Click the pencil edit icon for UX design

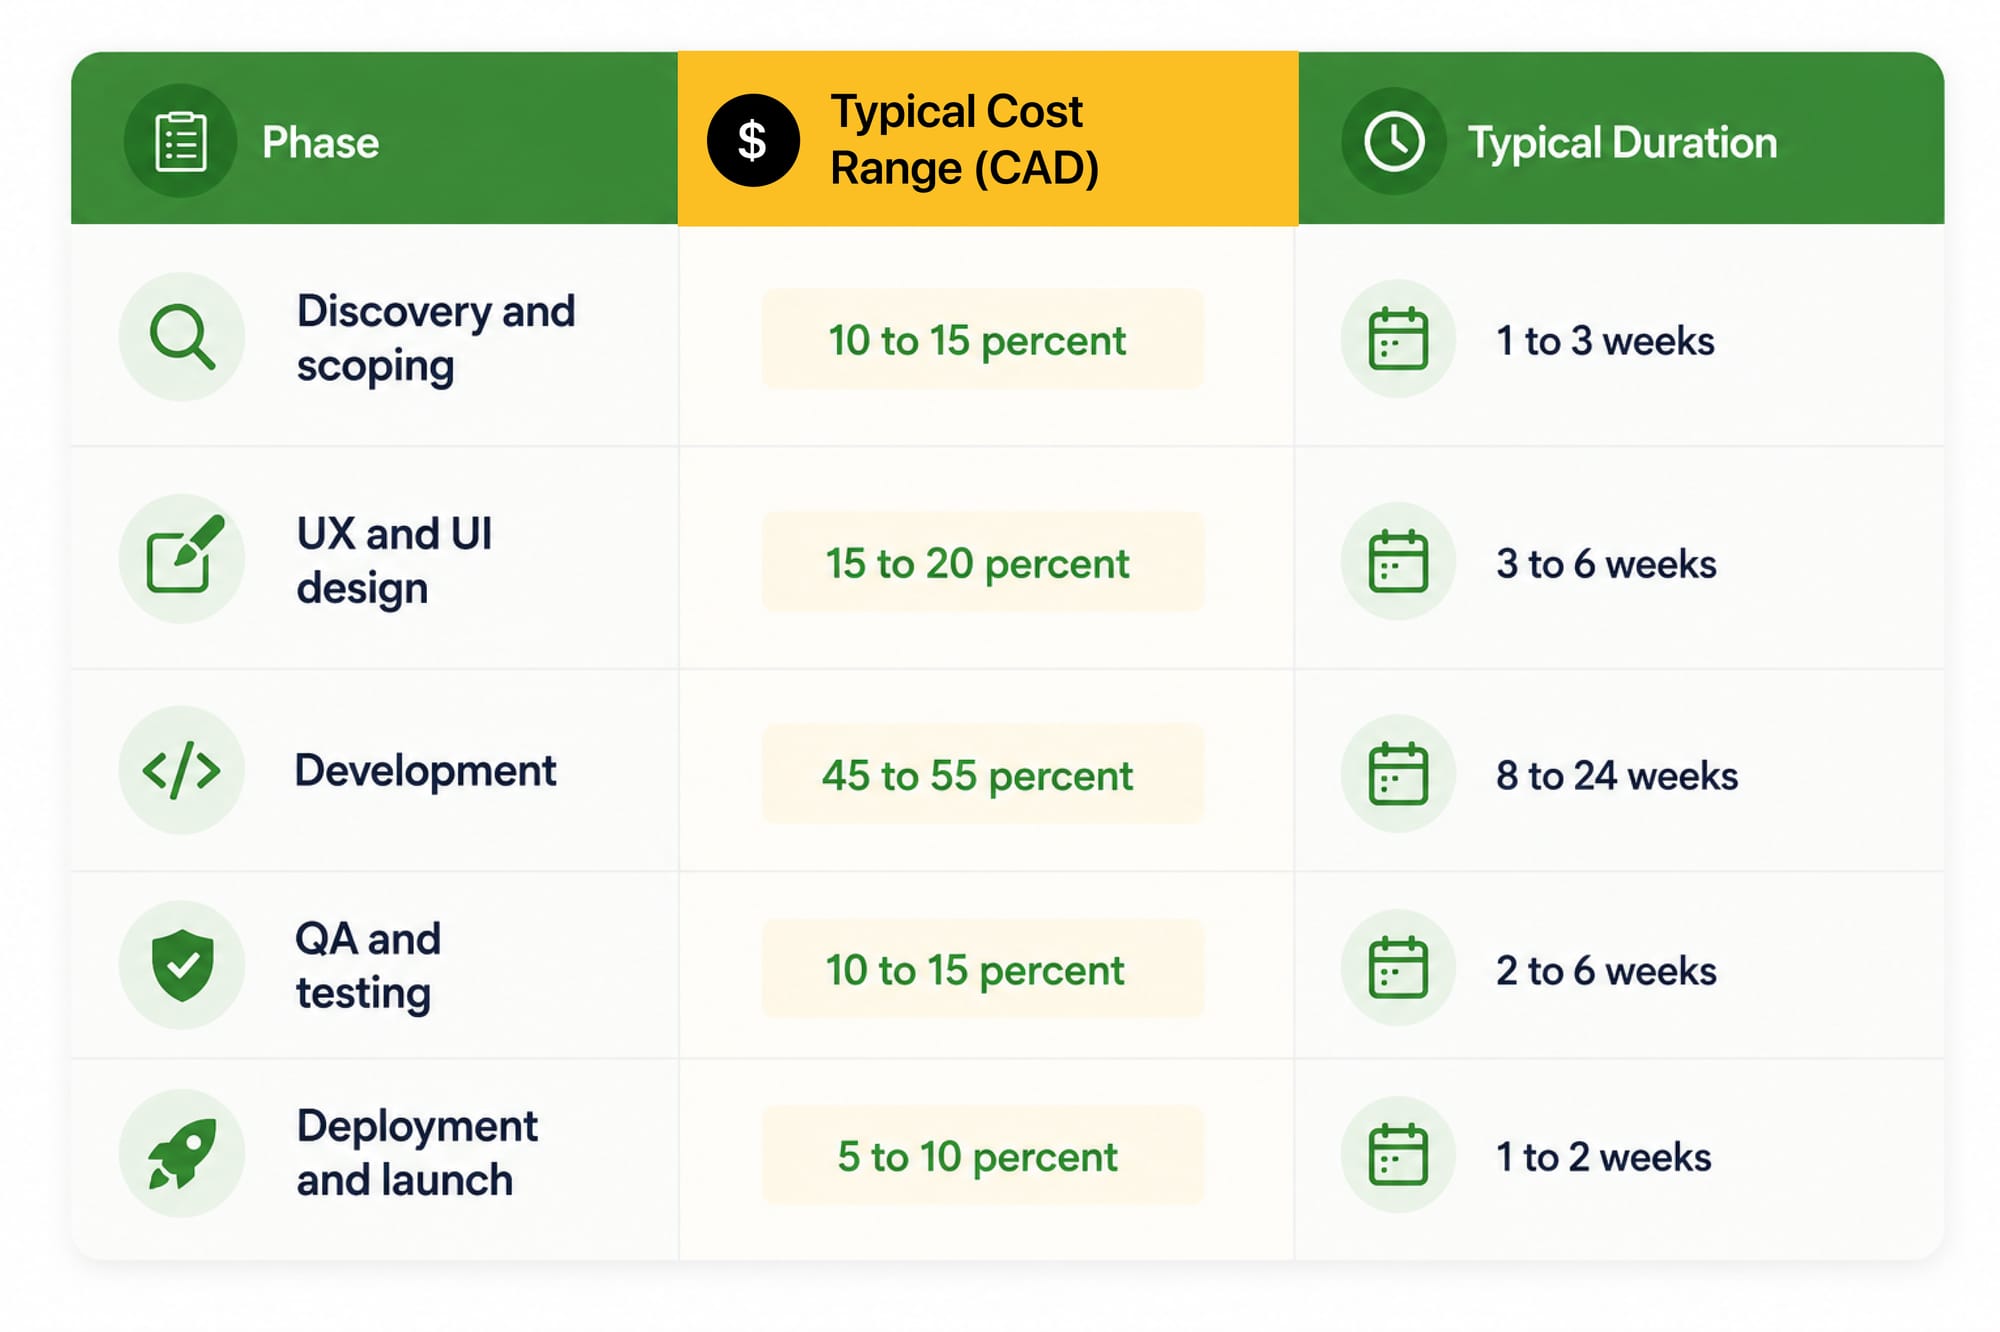pyautogui.click(x=182, y=558)
